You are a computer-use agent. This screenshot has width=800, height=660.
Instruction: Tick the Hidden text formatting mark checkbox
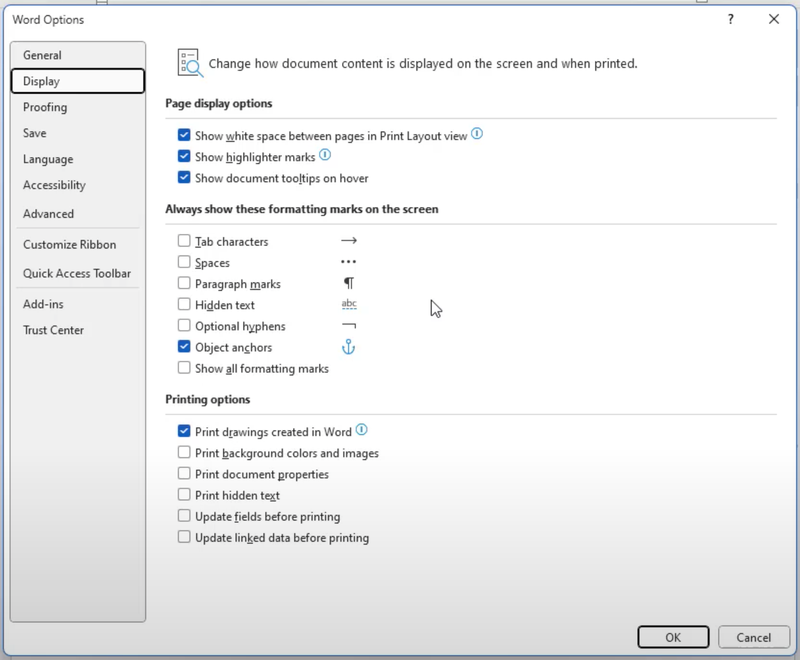(184, 305)
